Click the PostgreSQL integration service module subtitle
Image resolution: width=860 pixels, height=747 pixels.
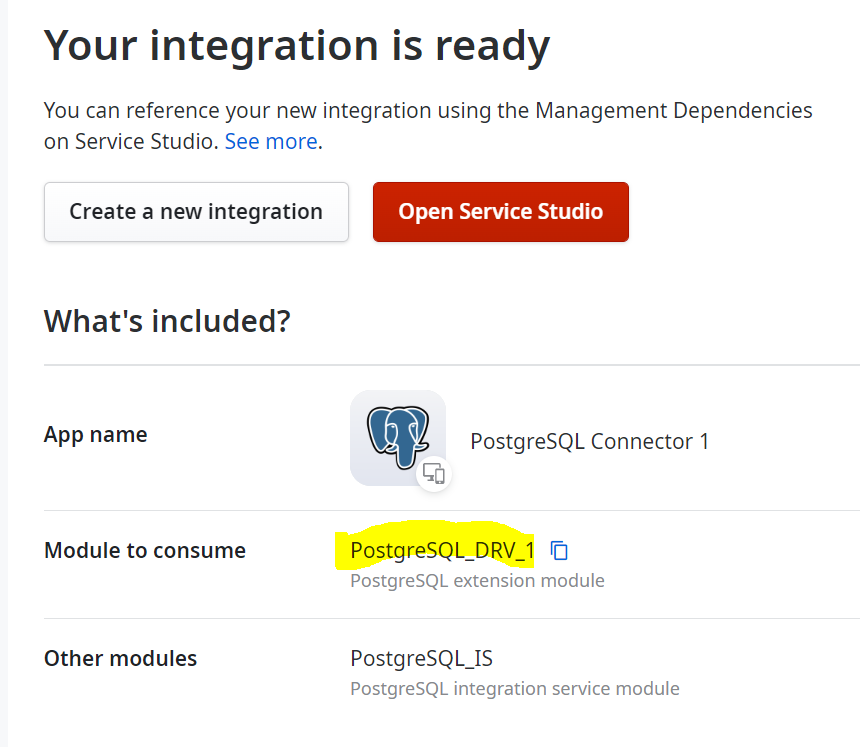(514, 688)
